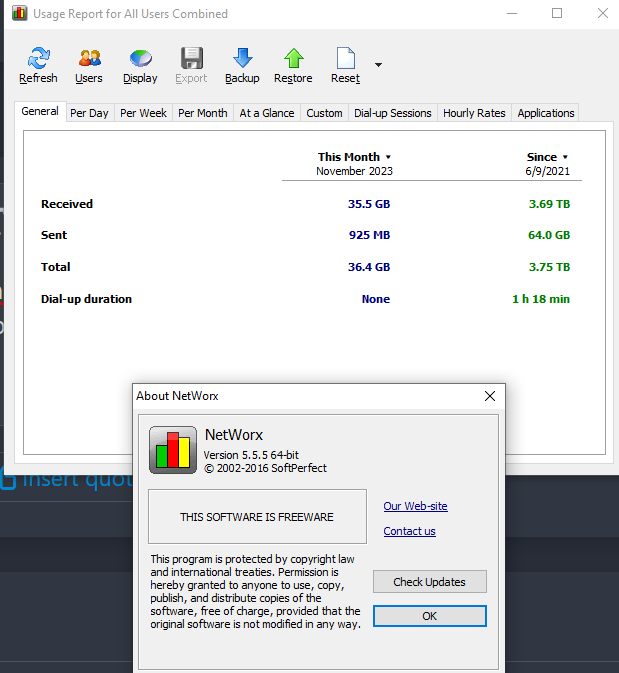
Task: Switch to the Per Day tab
Action: coord(89,113)
